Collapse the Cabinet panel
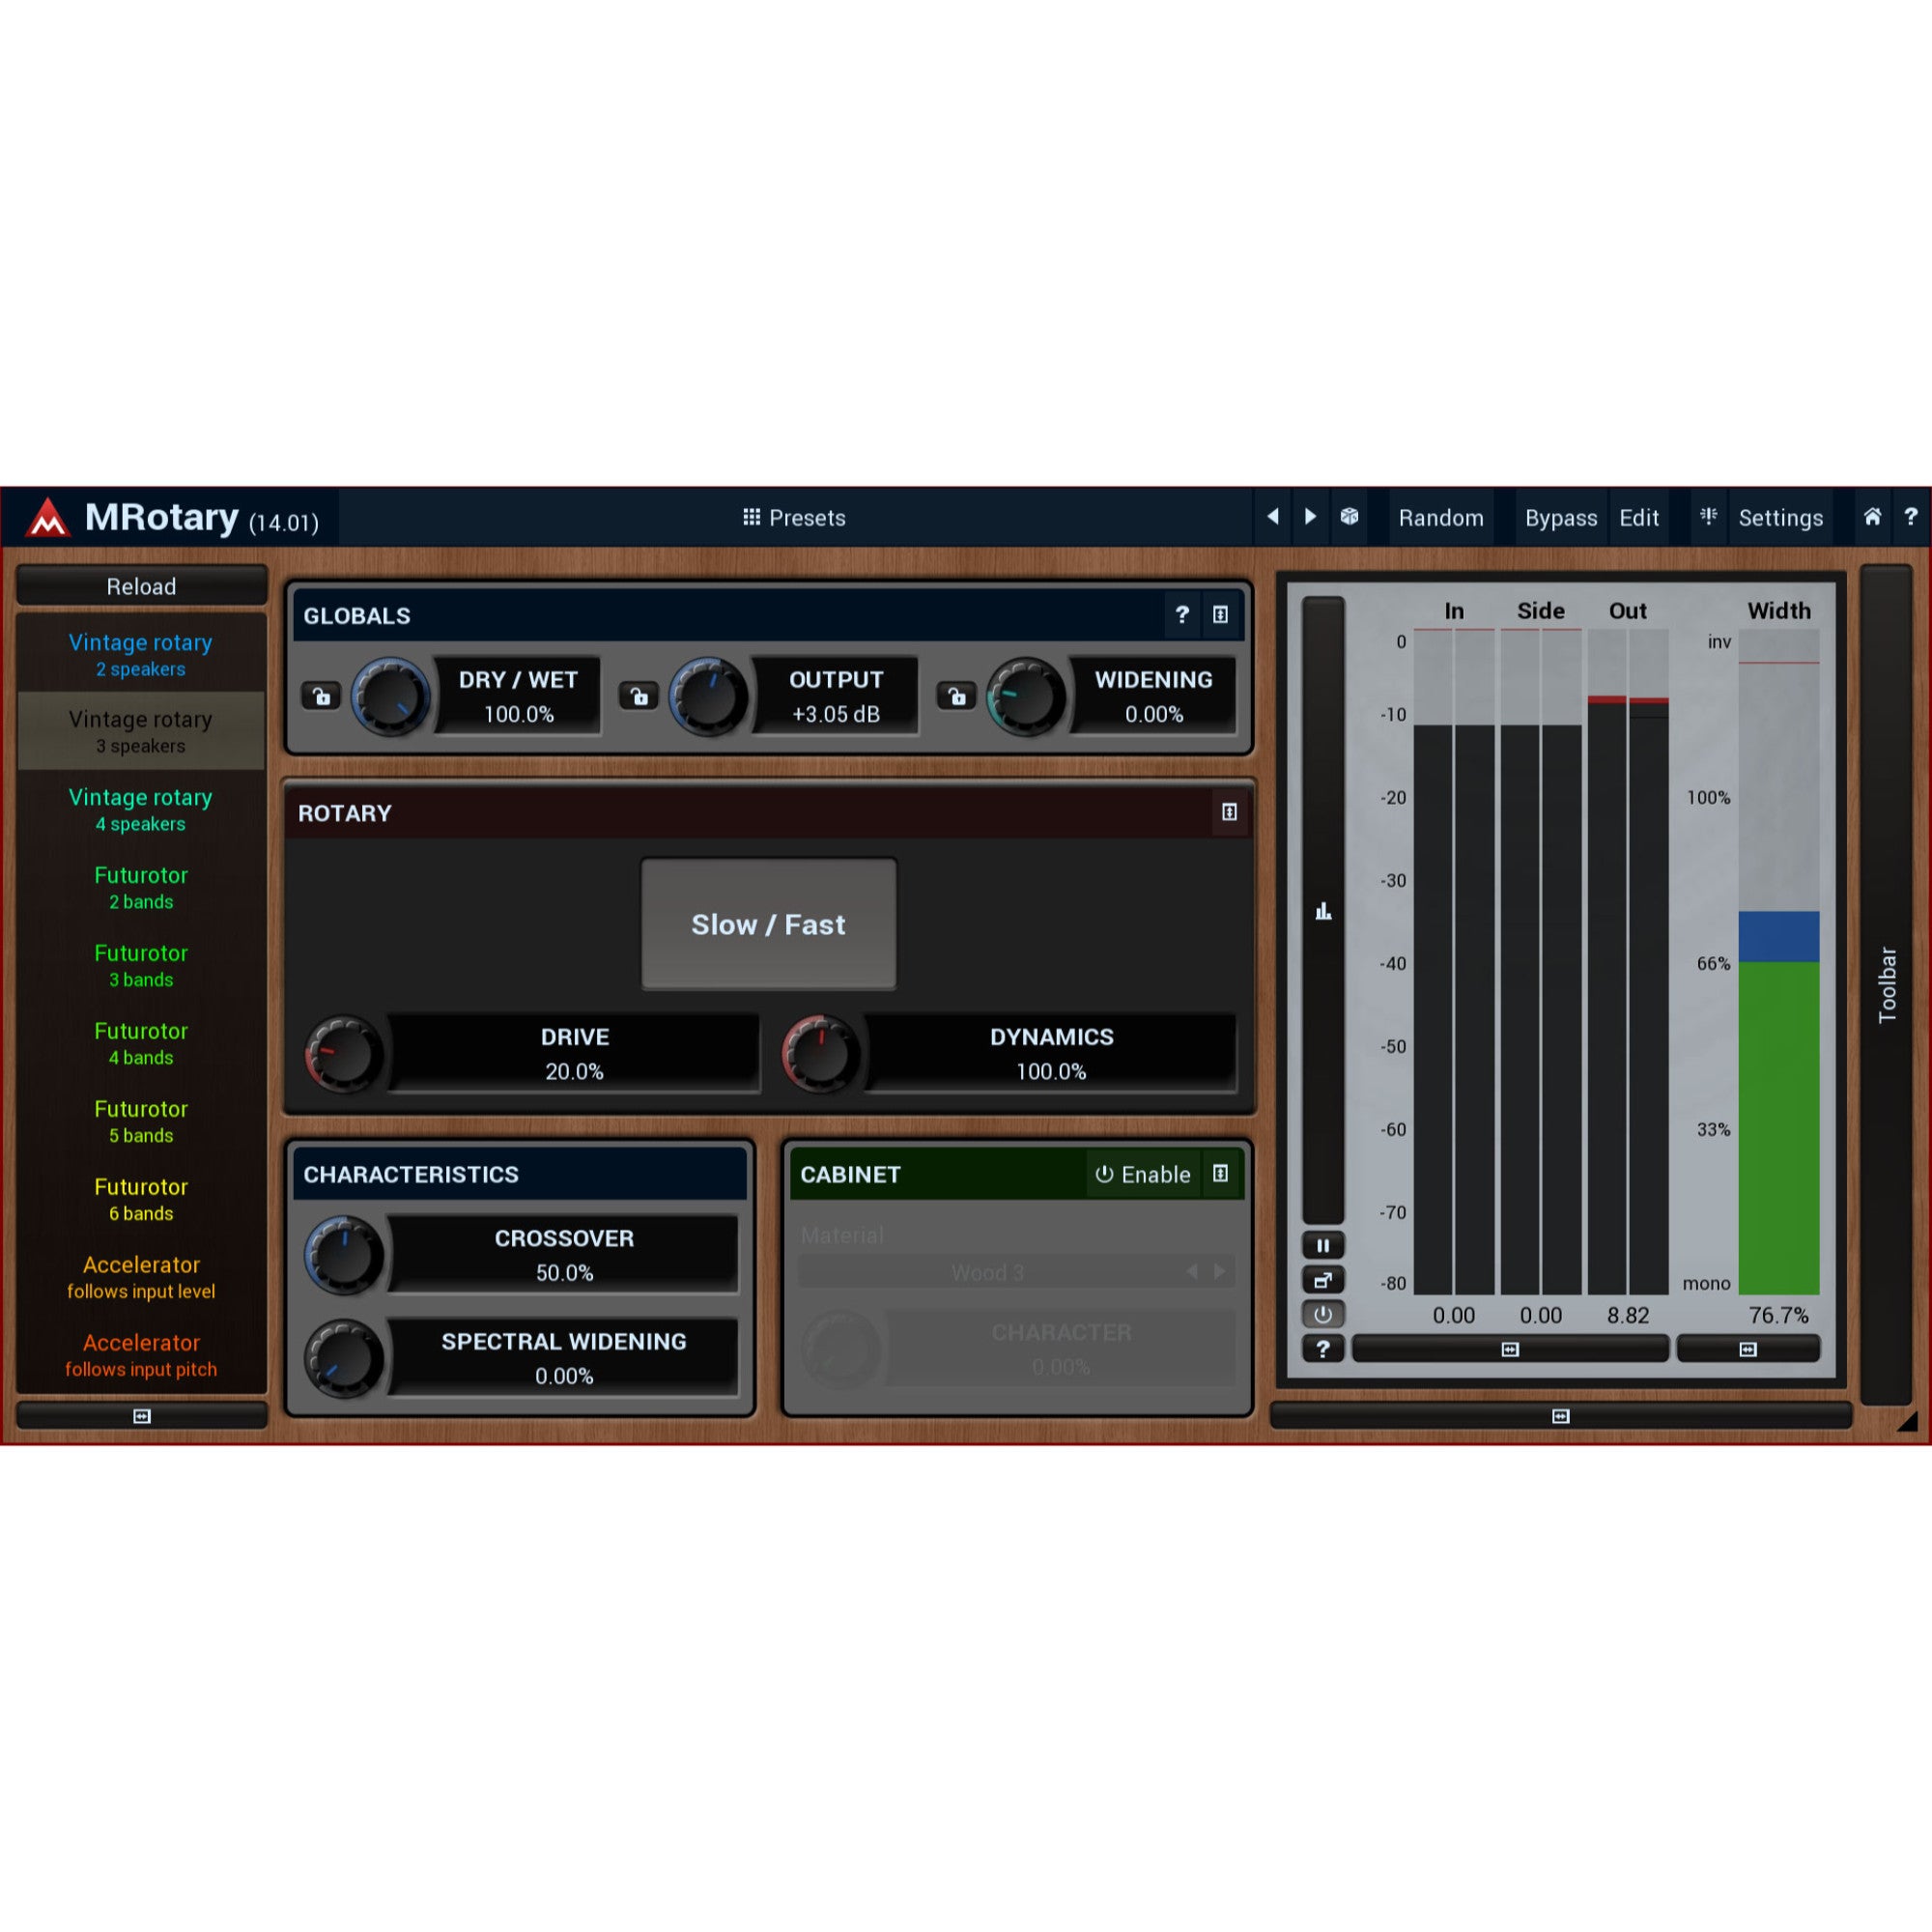1932x1932 pixels. point(1220,1174)
